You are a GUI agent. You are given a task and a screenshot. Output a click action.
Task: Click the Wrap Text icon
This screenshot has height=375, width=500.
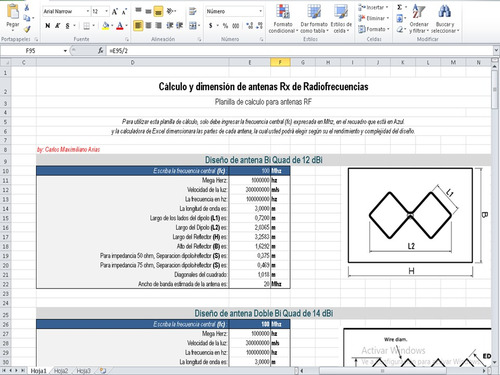(x=192, y=11)
